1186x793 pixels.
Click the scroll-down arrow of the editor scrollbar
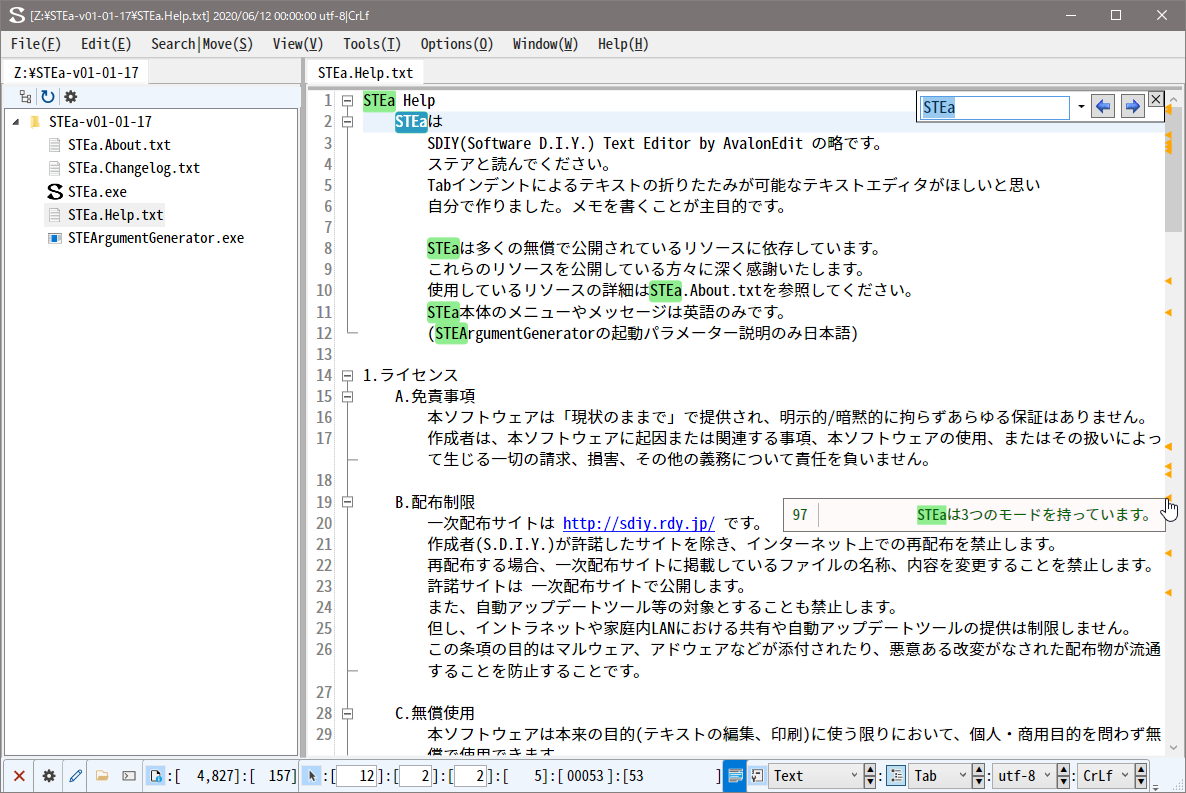(1173, 748)
